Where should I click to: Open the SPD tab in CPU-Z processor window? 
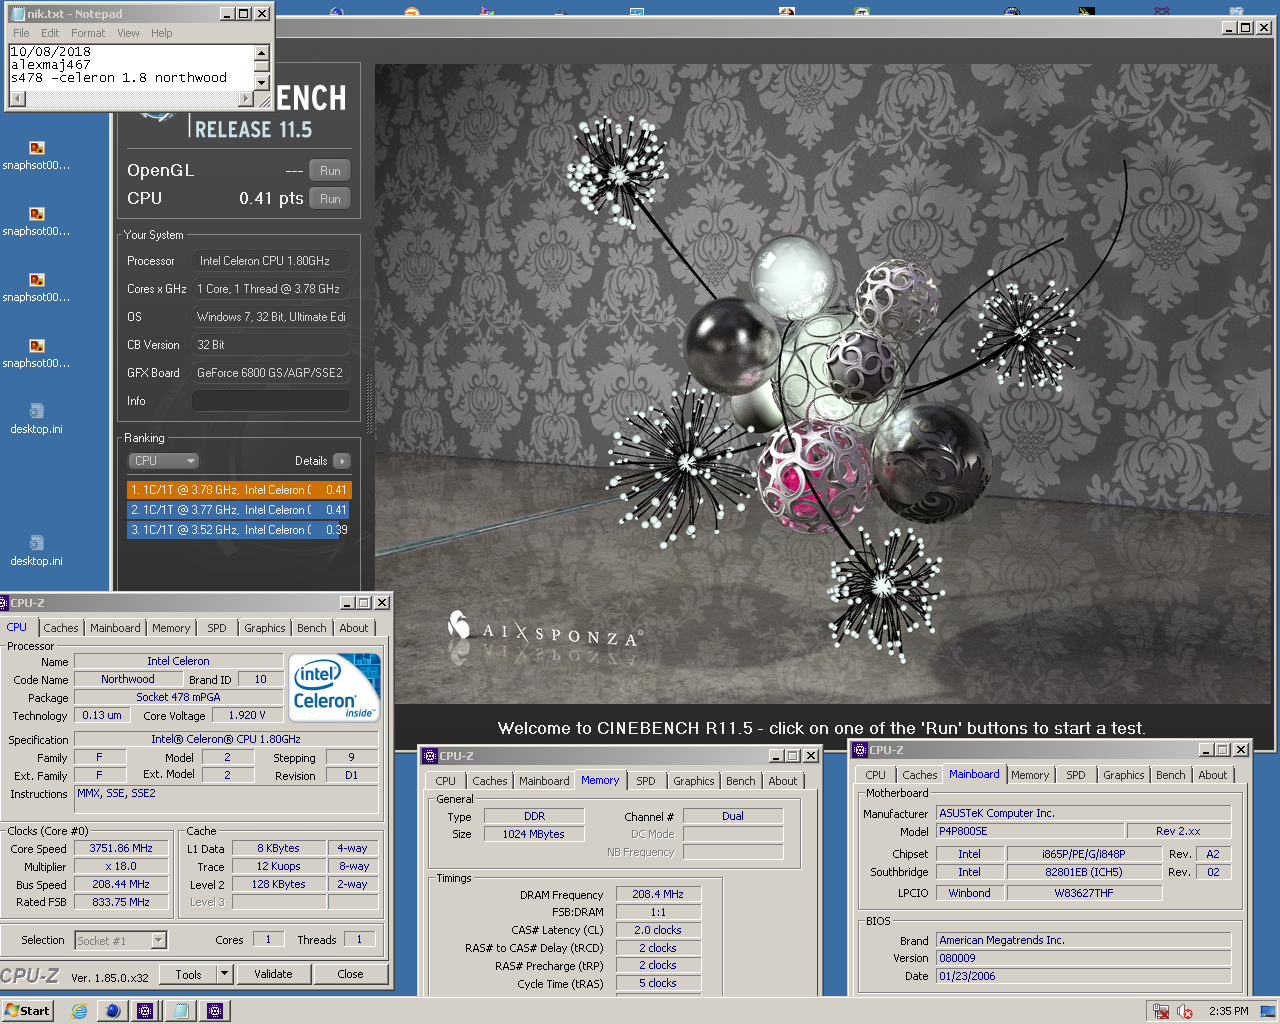tap(217, 628)
